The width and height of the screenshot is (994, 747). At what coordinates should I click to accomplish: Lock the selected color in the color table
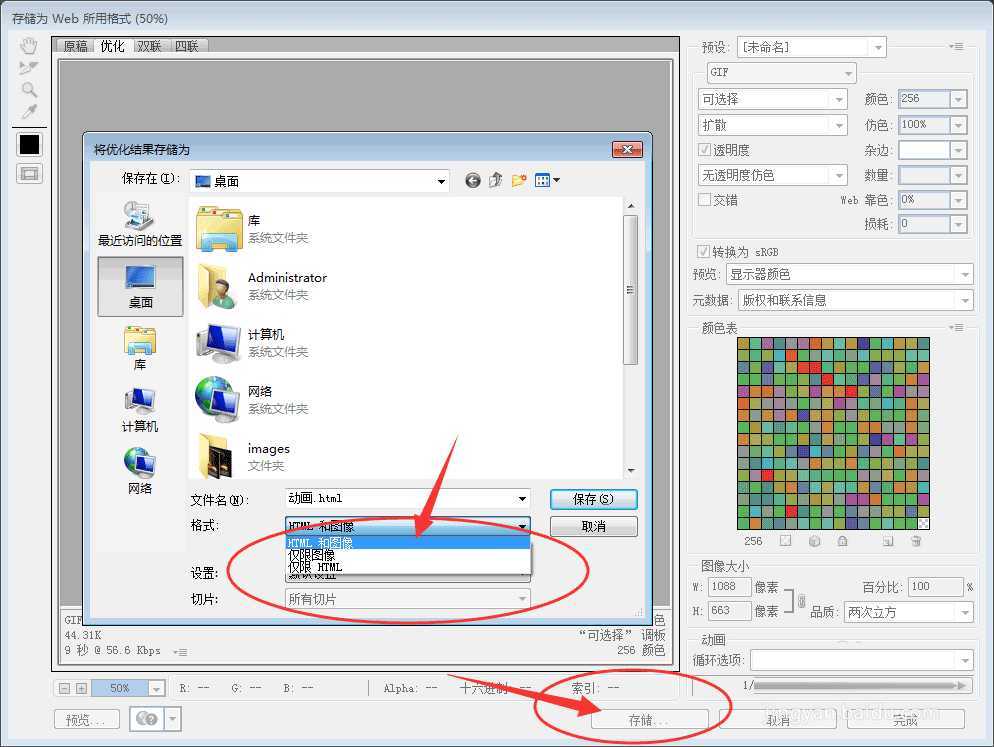tap(842, 541)
